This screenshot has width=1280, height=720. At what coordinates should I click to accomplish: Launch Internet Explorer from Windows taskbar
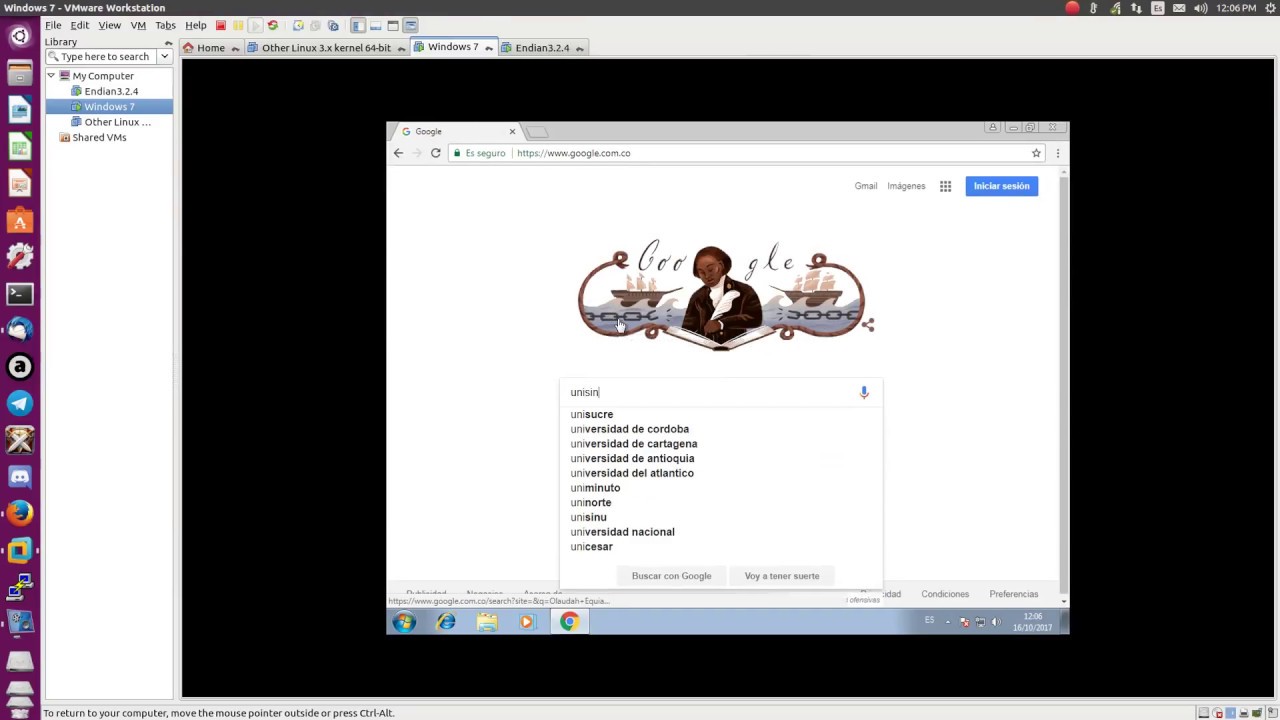(446, 622)
